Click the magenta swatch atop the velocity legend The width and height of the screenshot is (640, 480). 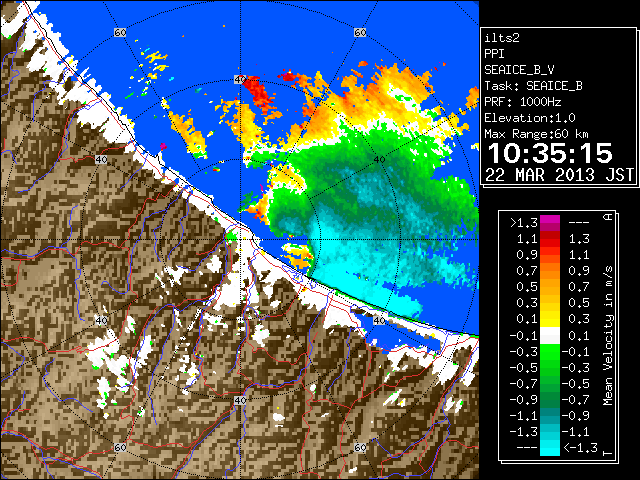(550, 223)
